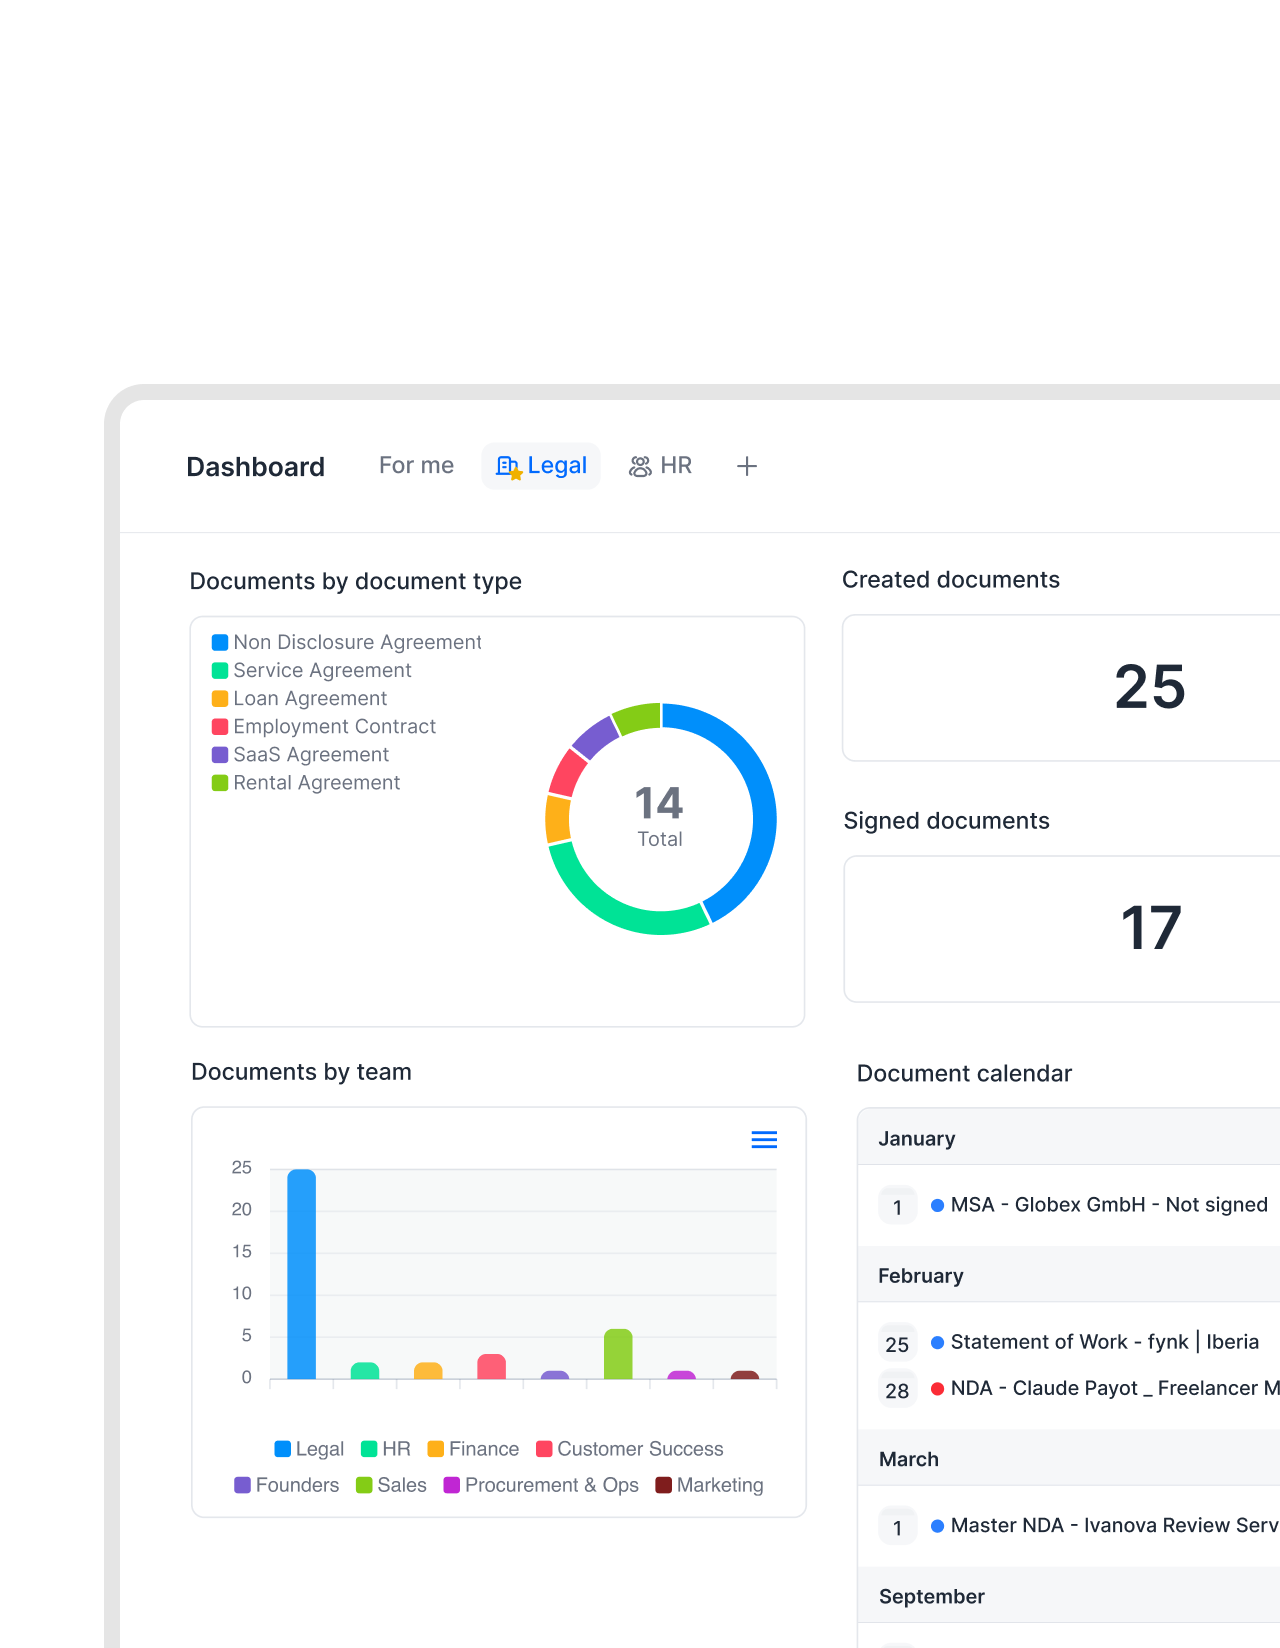Screen dimensions: 1280x1648
Task: Toggle Founders series in team legend
Action: 287,1485
